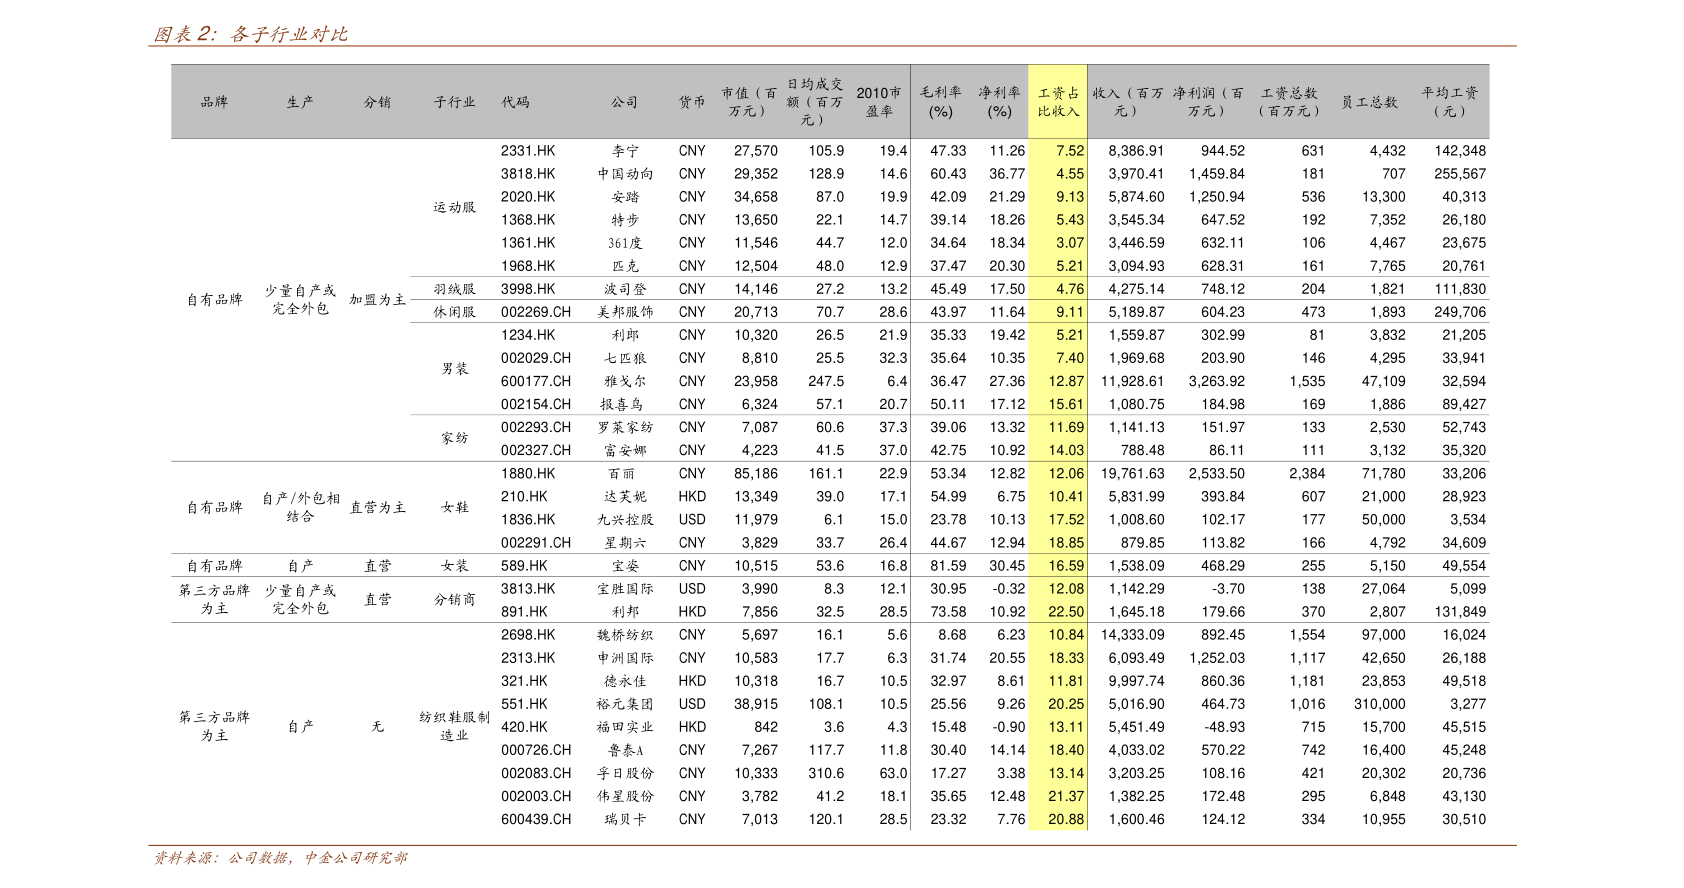Click the 工资总数（百万元） column header
Screen dimensions: 1684x888
tap(1288, 102)
